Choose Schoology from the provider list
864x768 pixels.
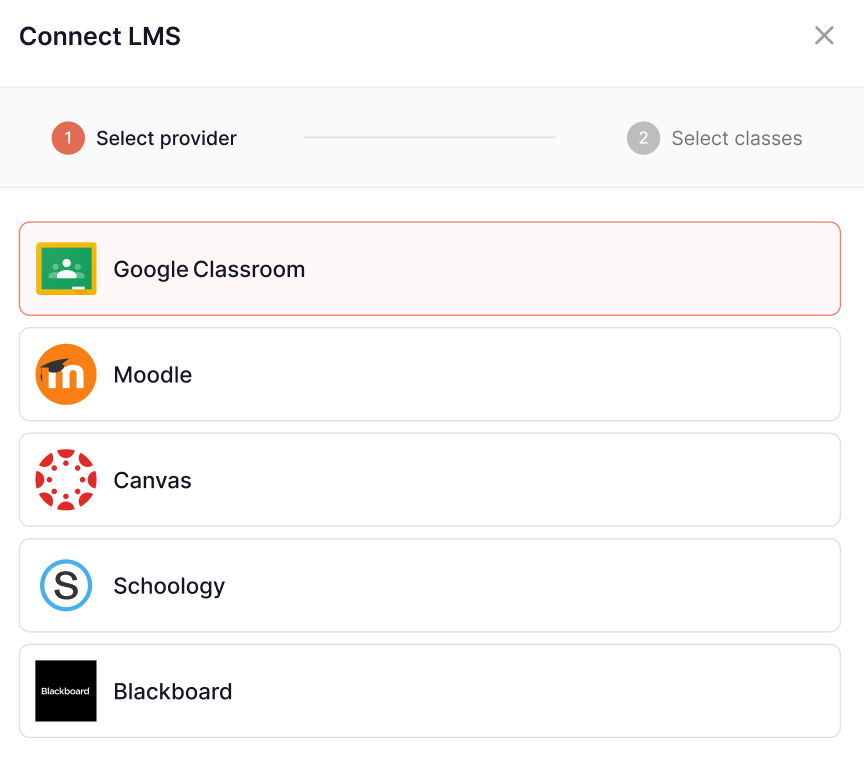[x=430, y=586]
